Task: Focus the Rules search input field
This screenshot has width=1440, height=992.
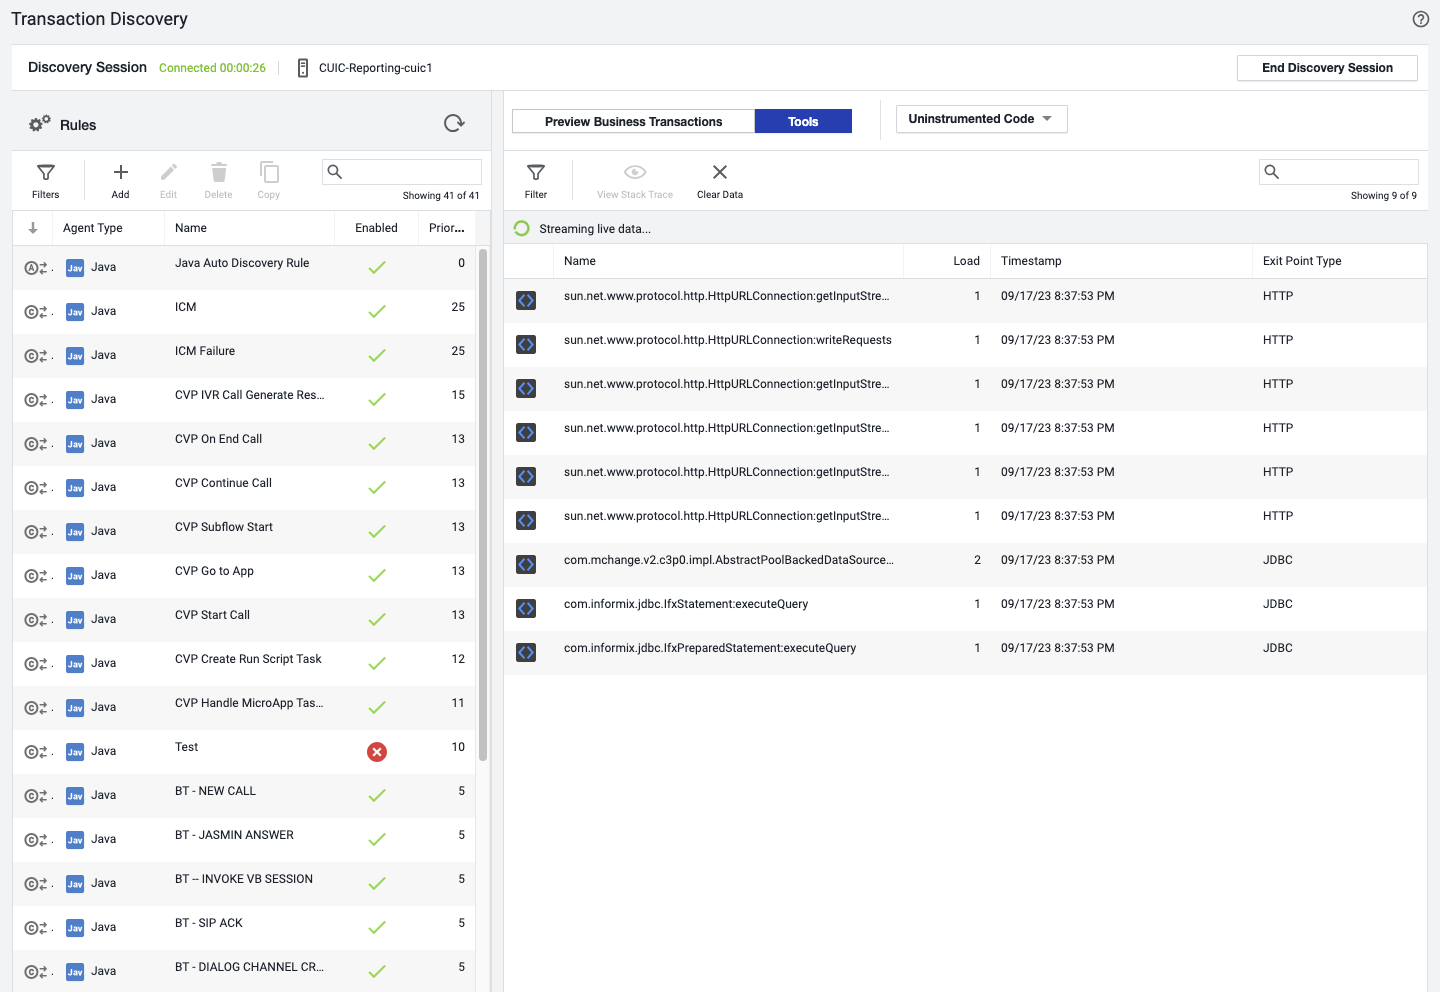Action: point(402,172)
